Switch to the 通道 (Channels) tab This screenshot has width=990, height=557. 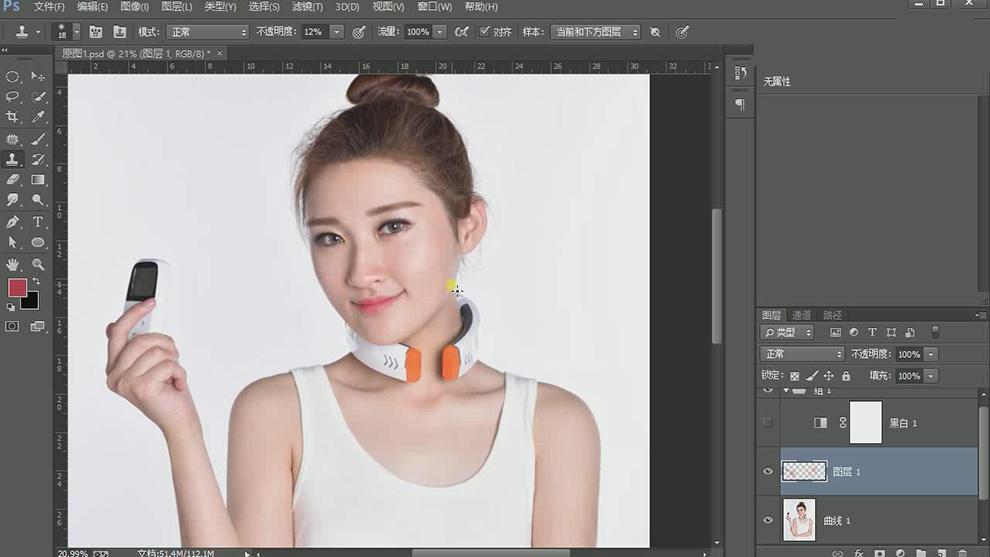point(801,315)
